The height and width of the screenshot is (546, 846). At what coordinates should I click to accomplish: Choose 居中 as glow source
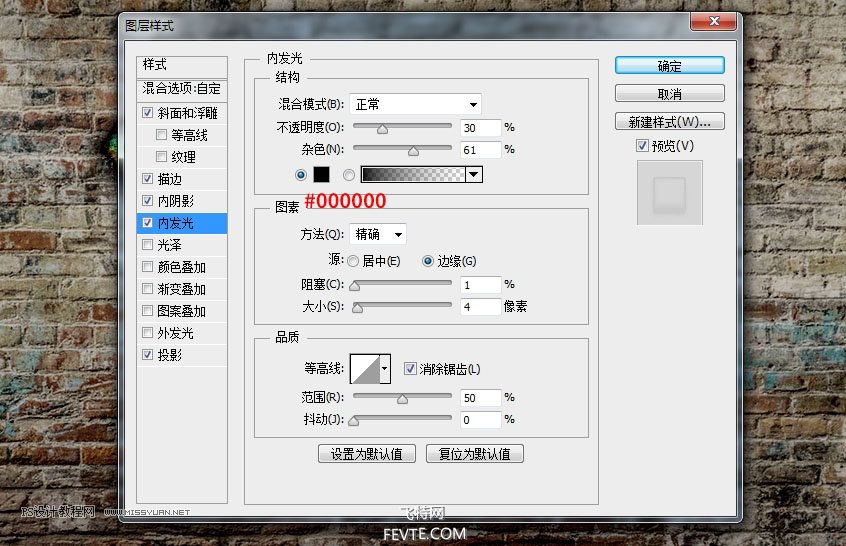pos(353,261)
